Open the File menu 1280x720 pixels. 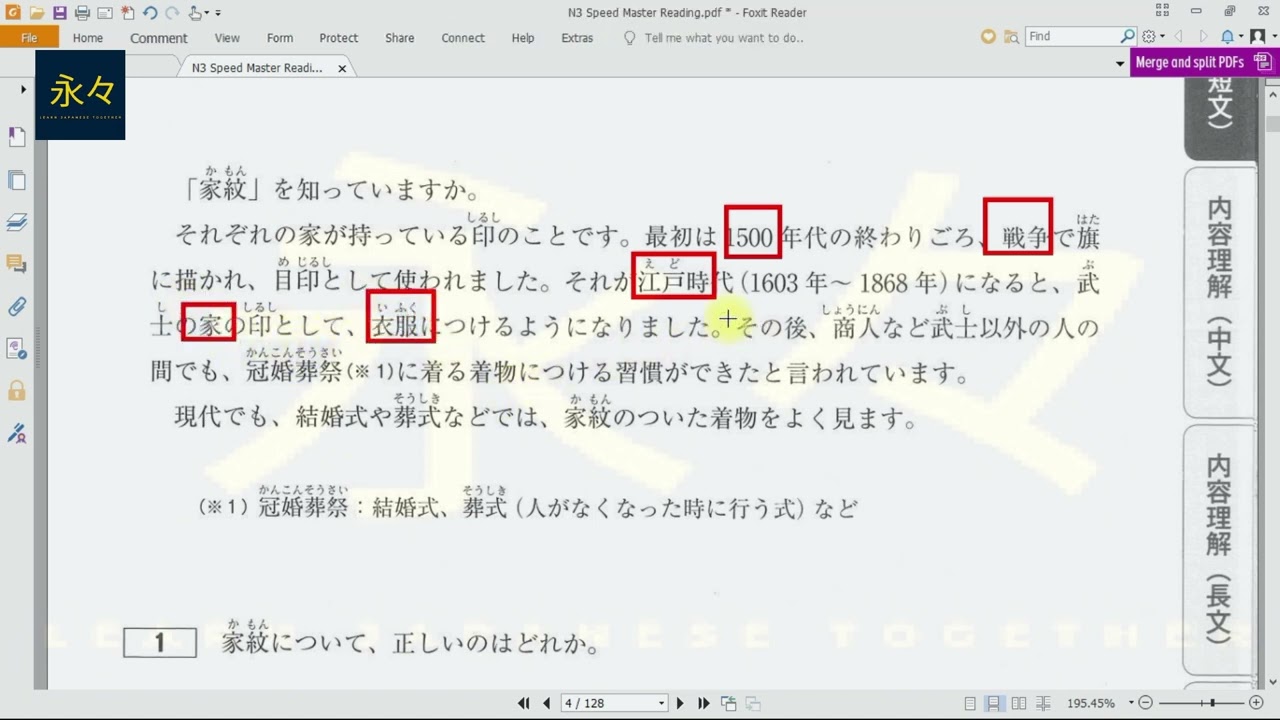[29, 38]
